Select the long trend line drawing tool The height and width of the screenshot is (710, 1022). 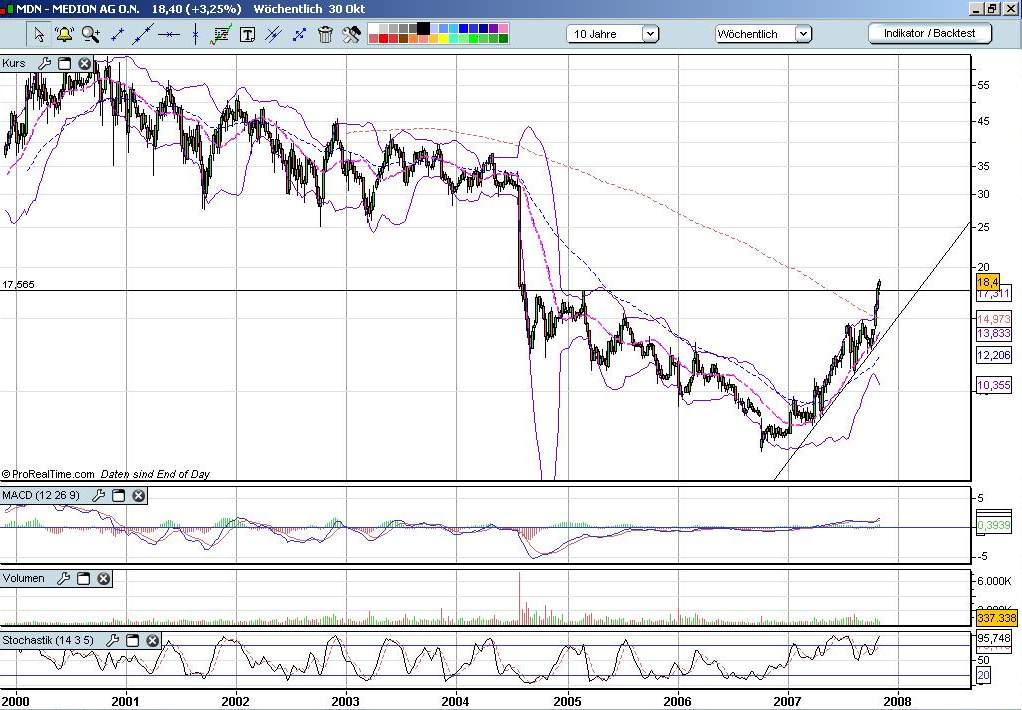[x=143, y=34]
